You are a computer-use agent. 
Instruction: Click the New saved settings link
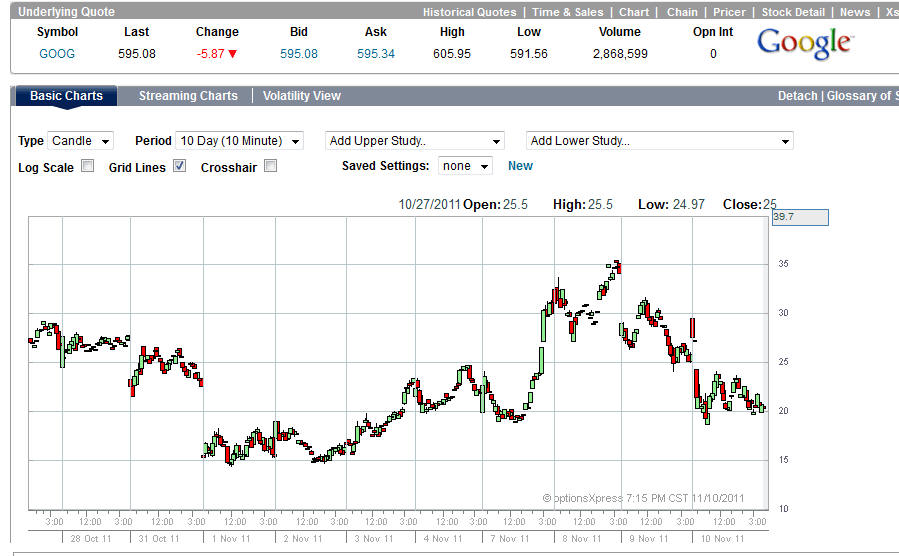click(x=520, y=166)
